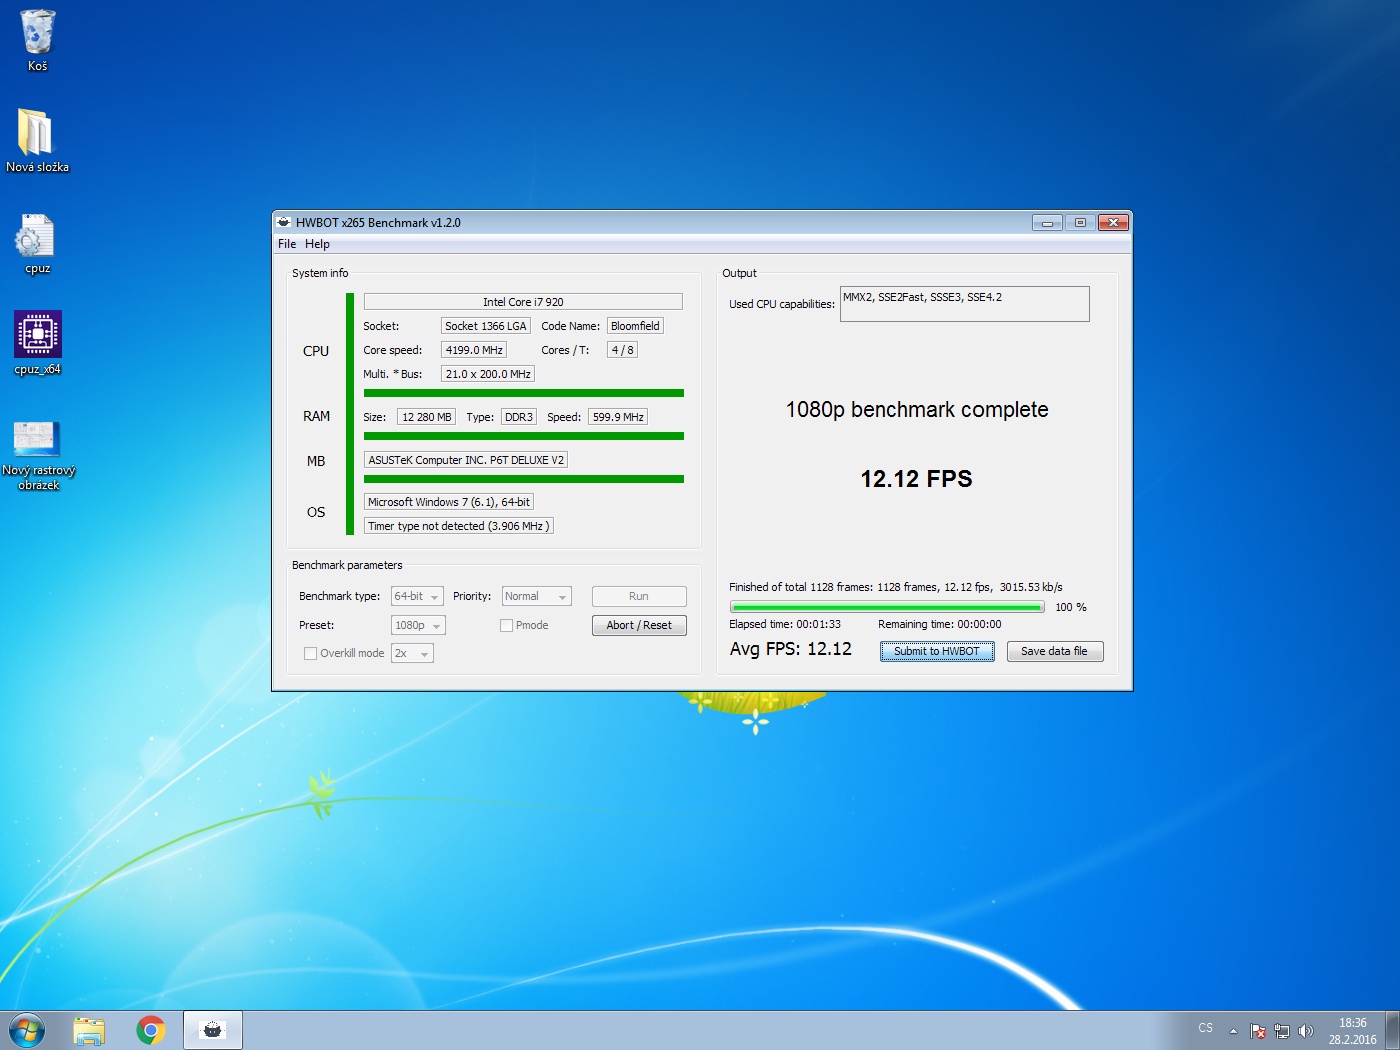Screen dimensions: 1400x1050
Task: Open the Koš recycle bin icon
Action: (37, 40)
